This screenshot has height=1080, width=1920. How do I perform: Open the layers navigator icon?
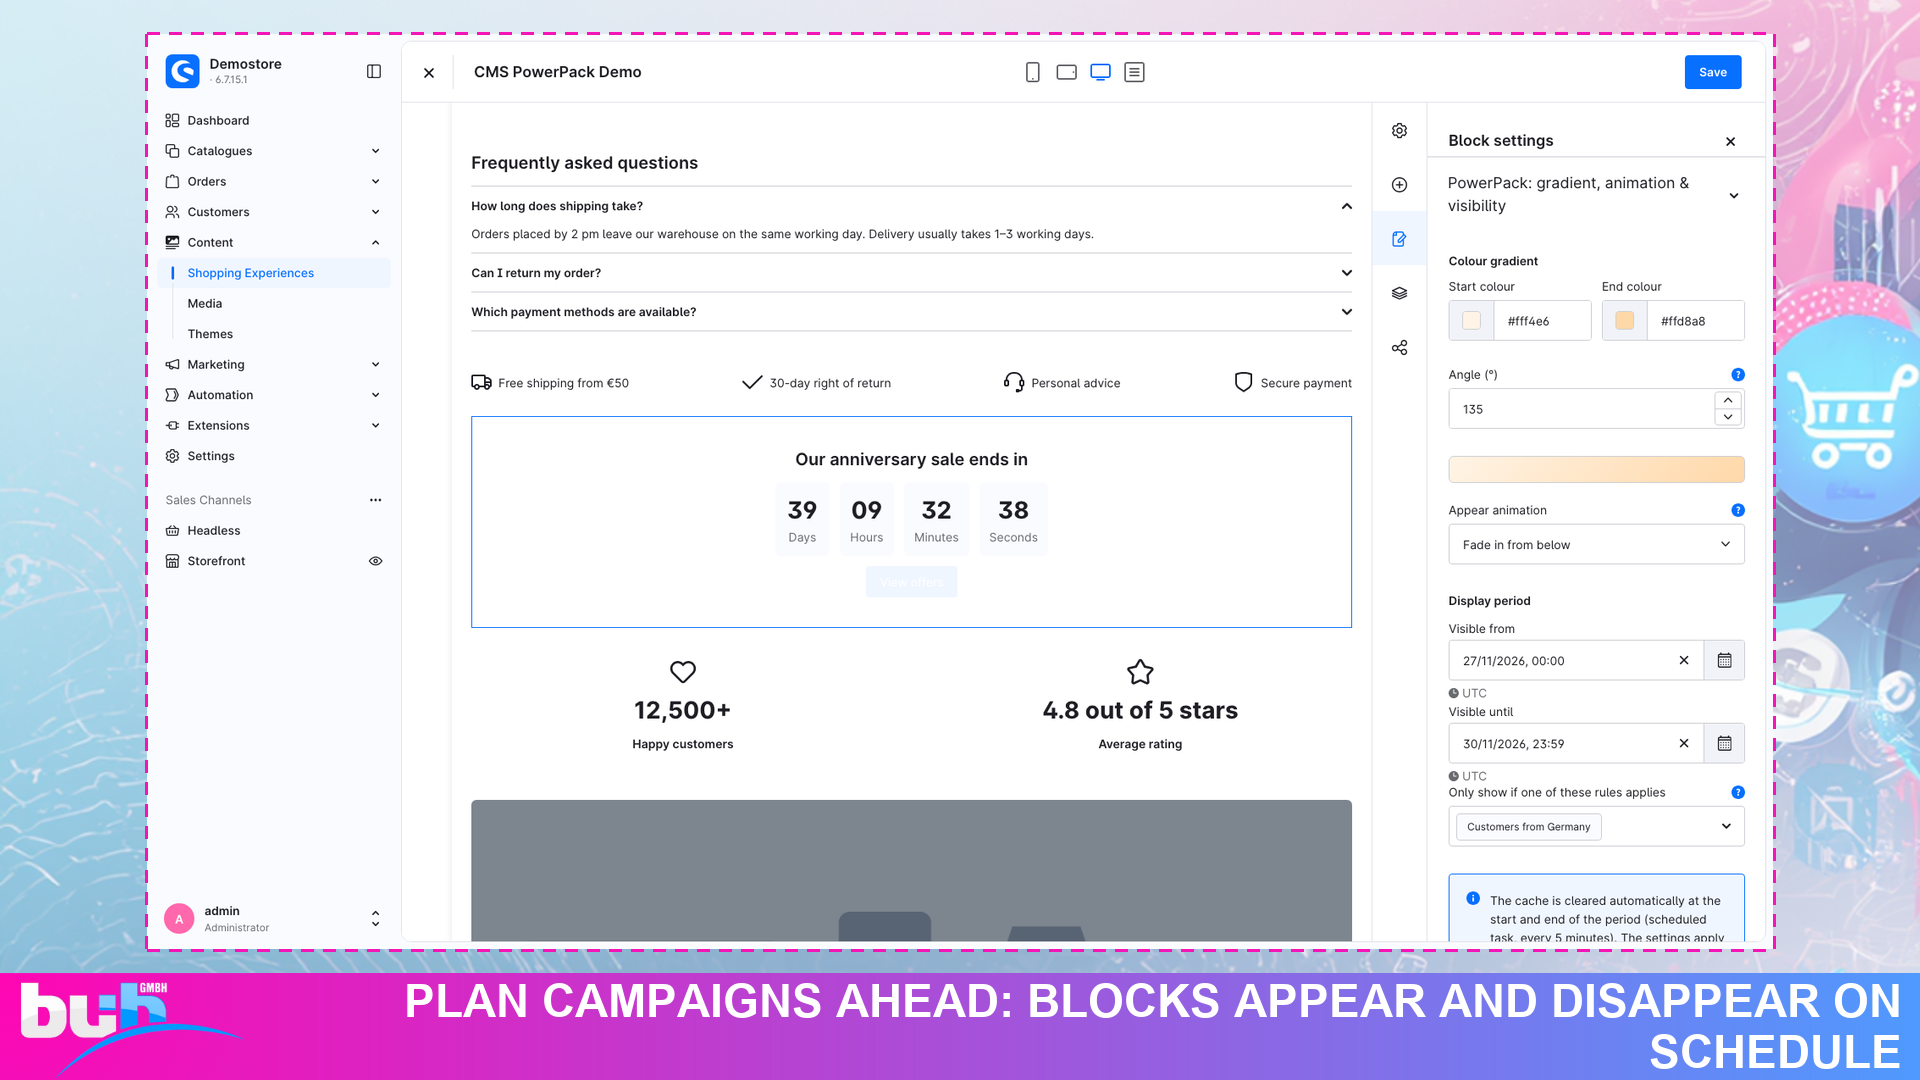(1400, 293)
